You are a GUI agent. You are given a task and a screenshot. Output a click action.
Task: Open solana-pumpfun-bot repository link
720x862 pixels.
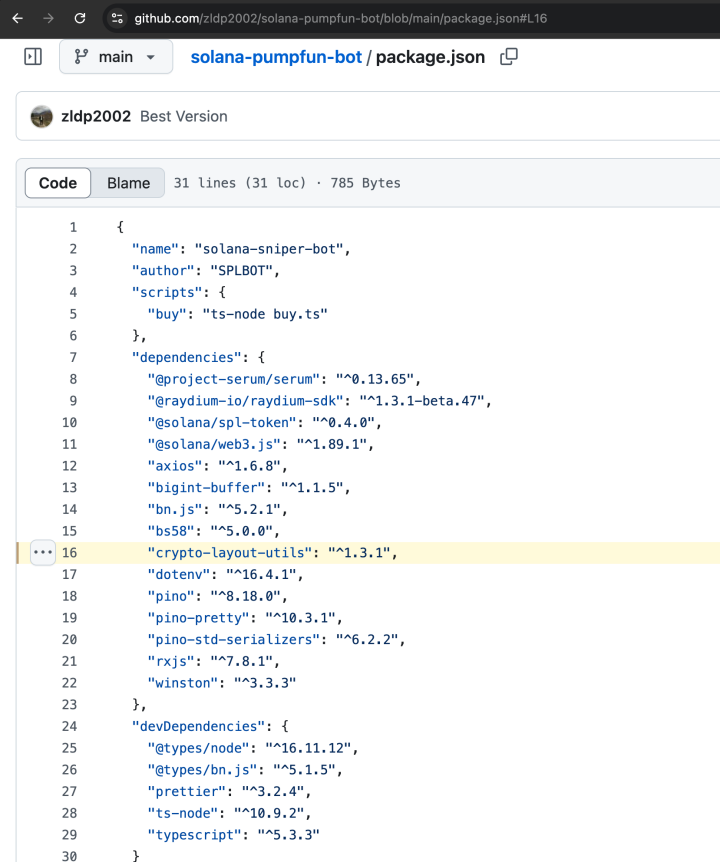[276, 57]
